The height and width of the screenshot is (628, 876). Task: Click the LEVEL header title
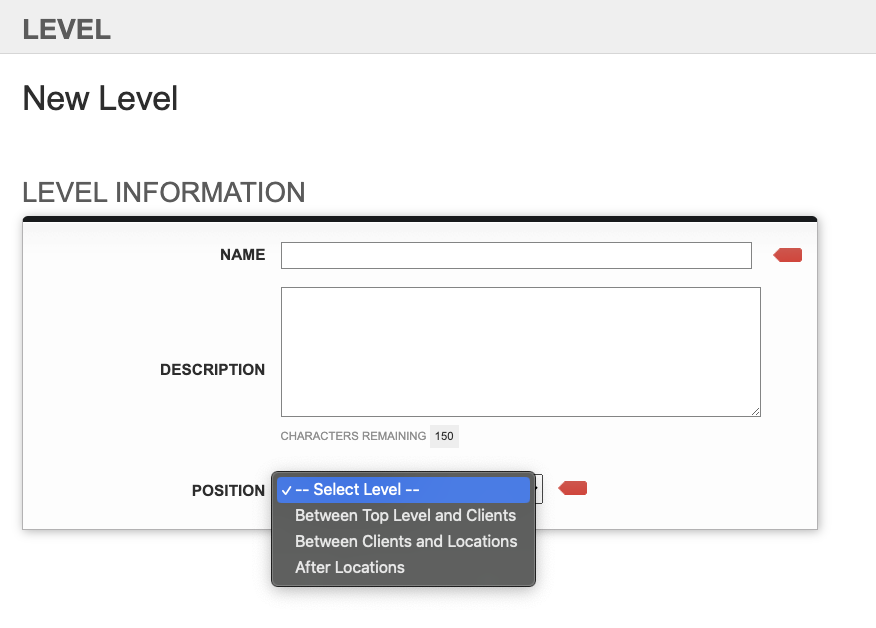pyautogui.click(x=66, y=30)
